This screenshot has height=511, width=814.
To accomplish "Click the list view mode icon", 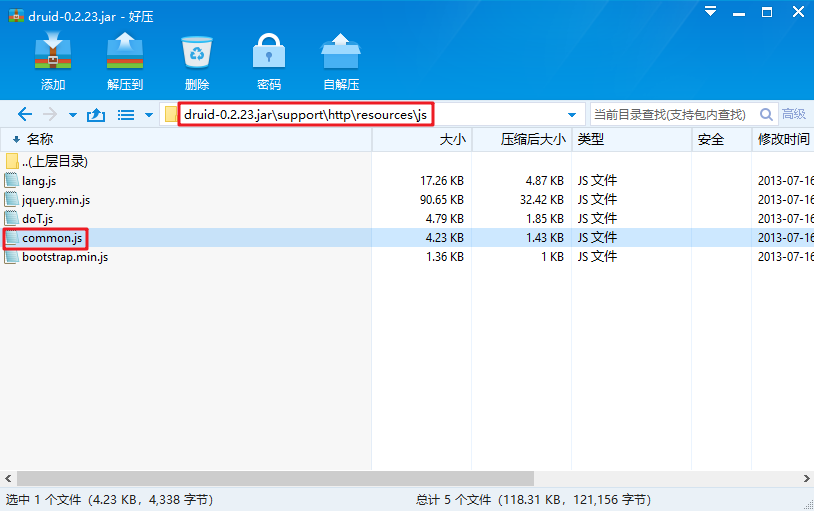I will [126, 115].
